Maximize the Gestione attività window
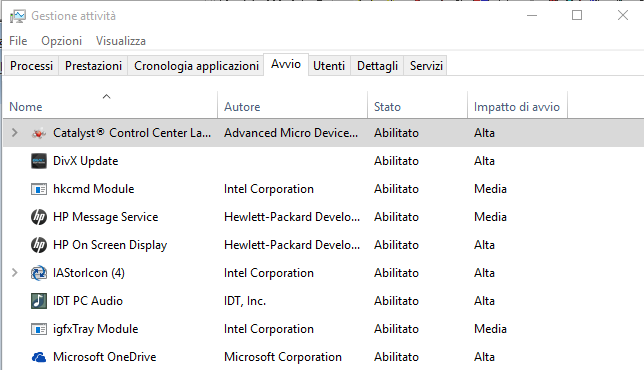 pyautogui.click(x=577, y=16)
